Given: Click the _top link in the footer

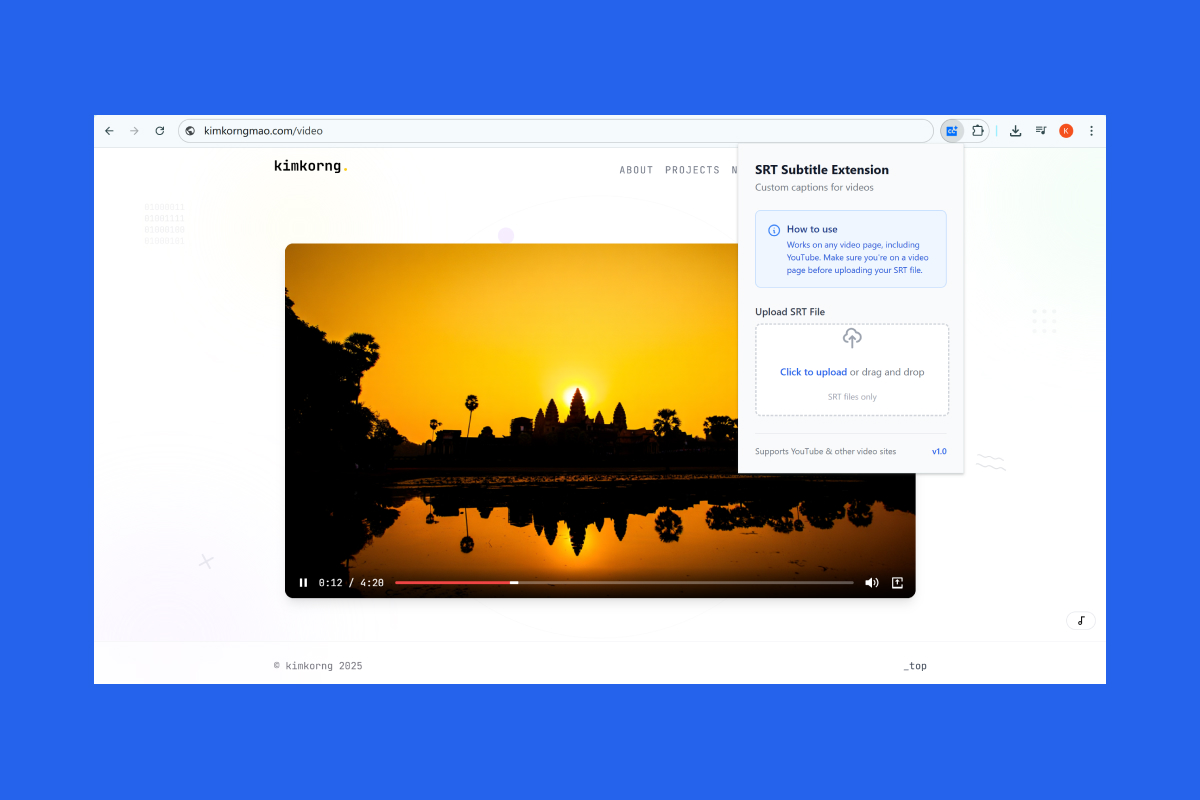Looking at the screenshot, I should tap(914, 666).
